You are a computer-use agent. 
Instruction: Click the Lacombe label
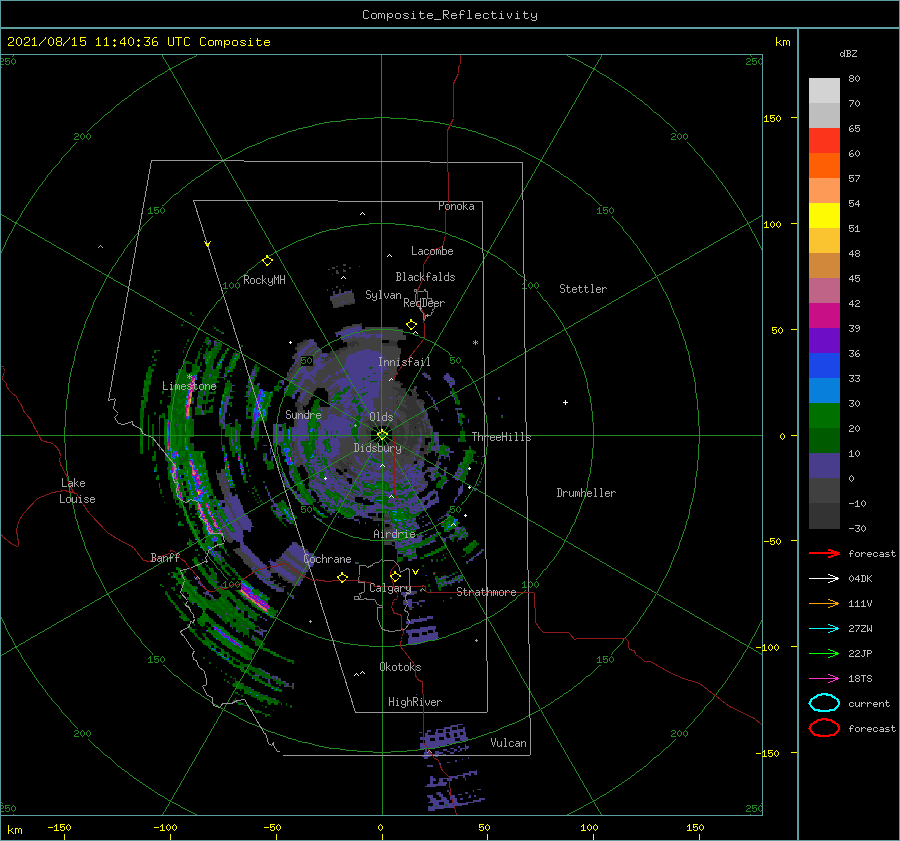(432, 251)
